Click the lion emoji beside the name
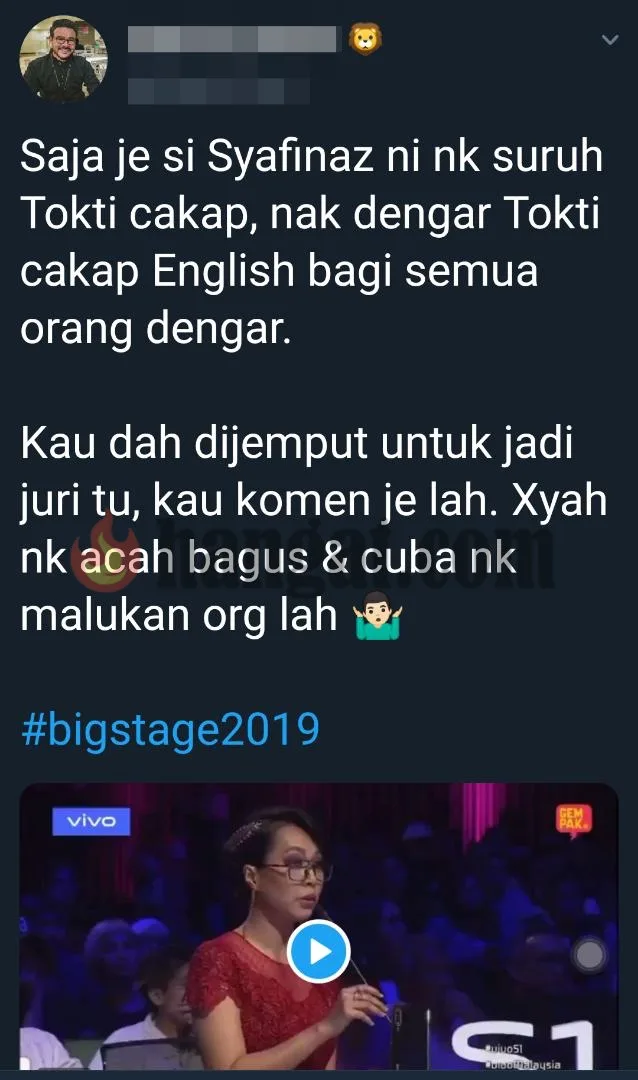The width and height of the screenshot is (638, 1080). [x=366, y=39]
